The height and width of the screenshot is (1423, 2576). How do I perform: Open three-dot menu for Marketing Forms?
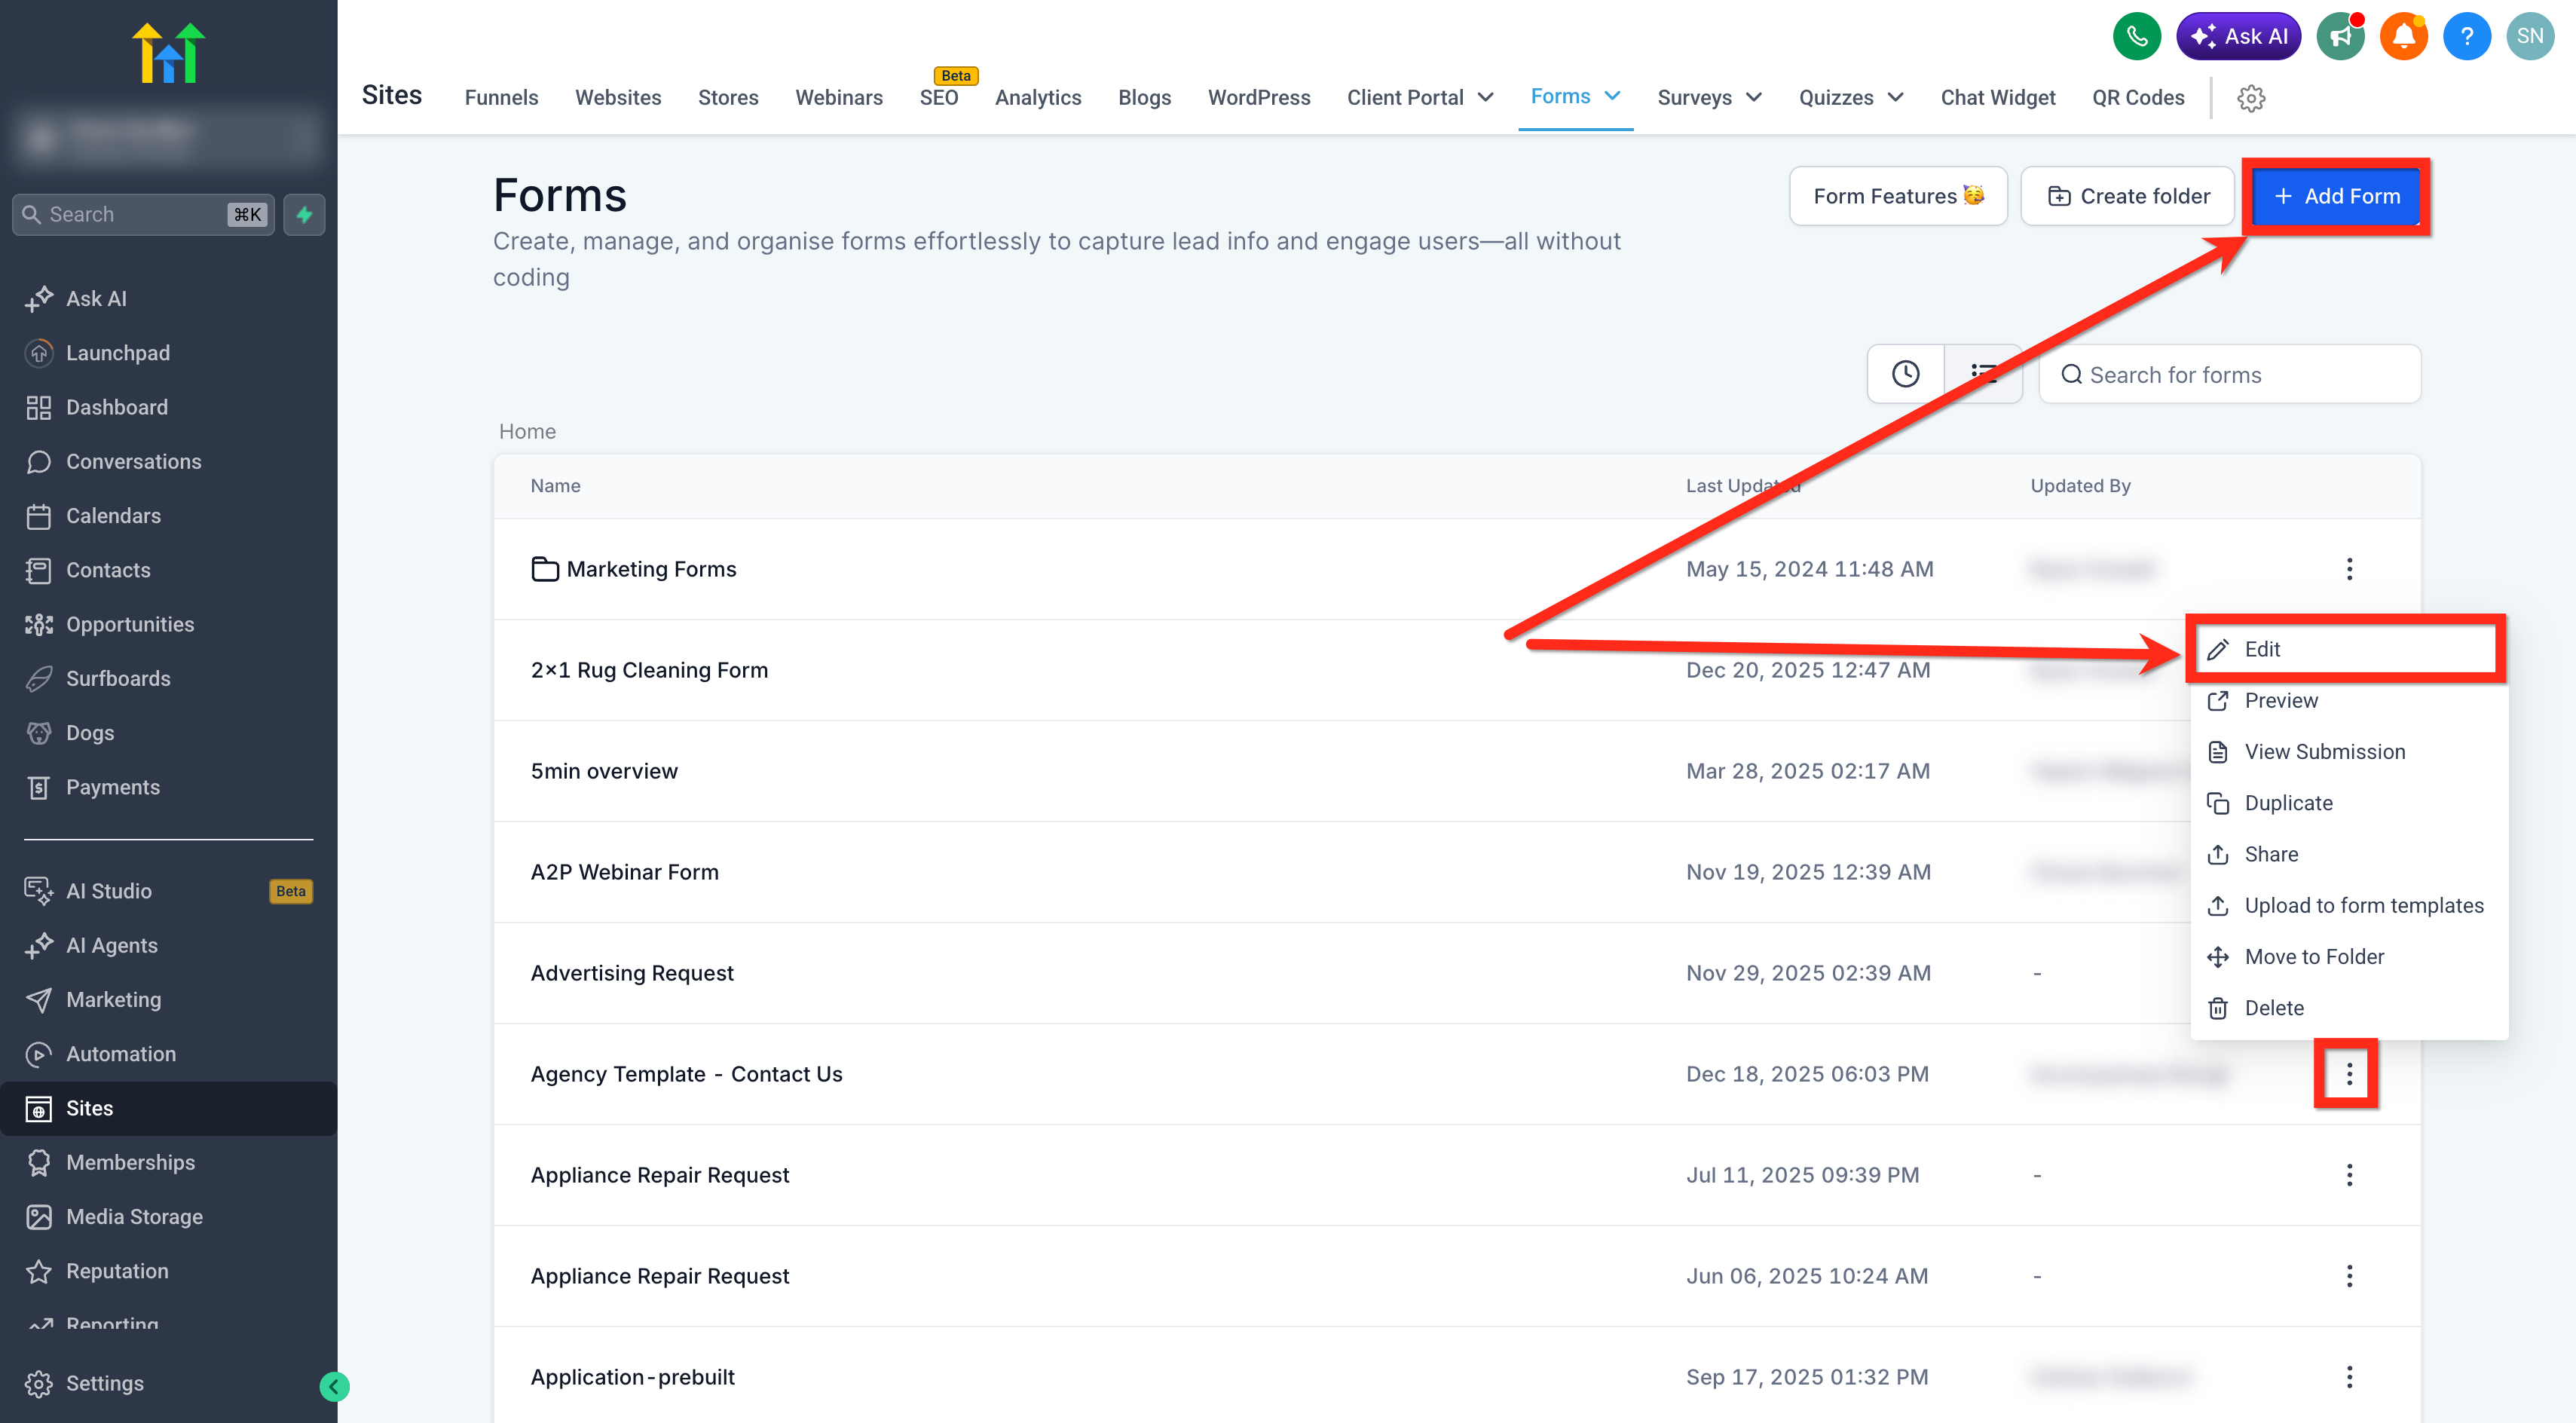2349,569
